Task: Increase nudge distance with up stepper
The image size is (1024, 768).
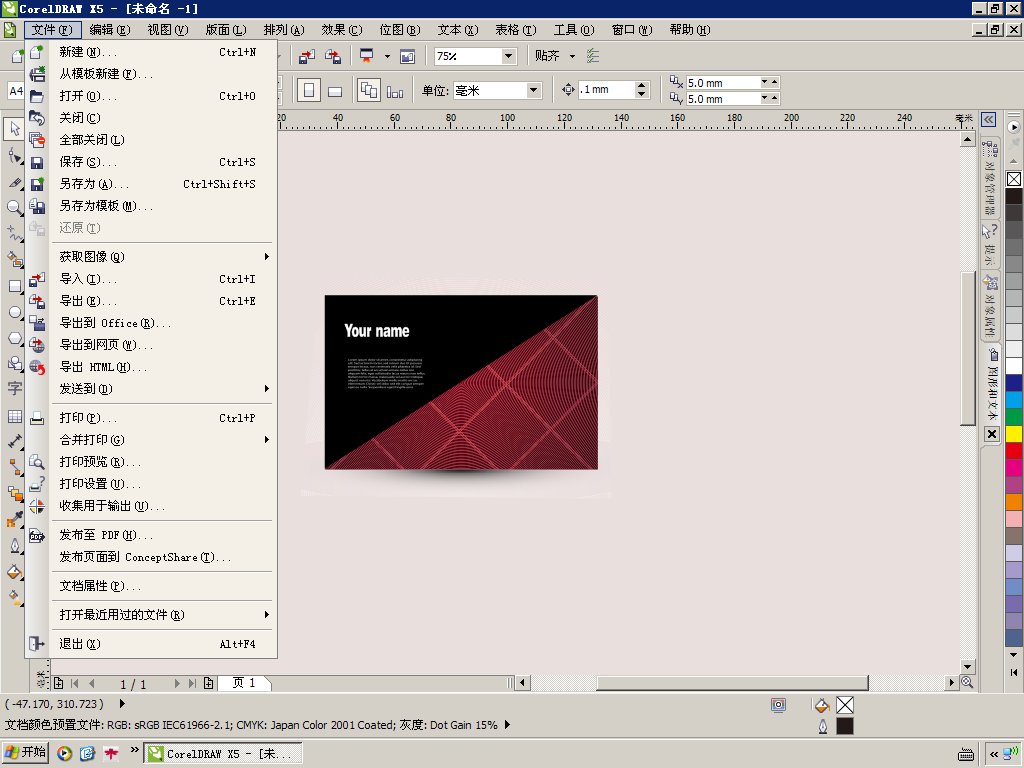Action: pos(641,86)
